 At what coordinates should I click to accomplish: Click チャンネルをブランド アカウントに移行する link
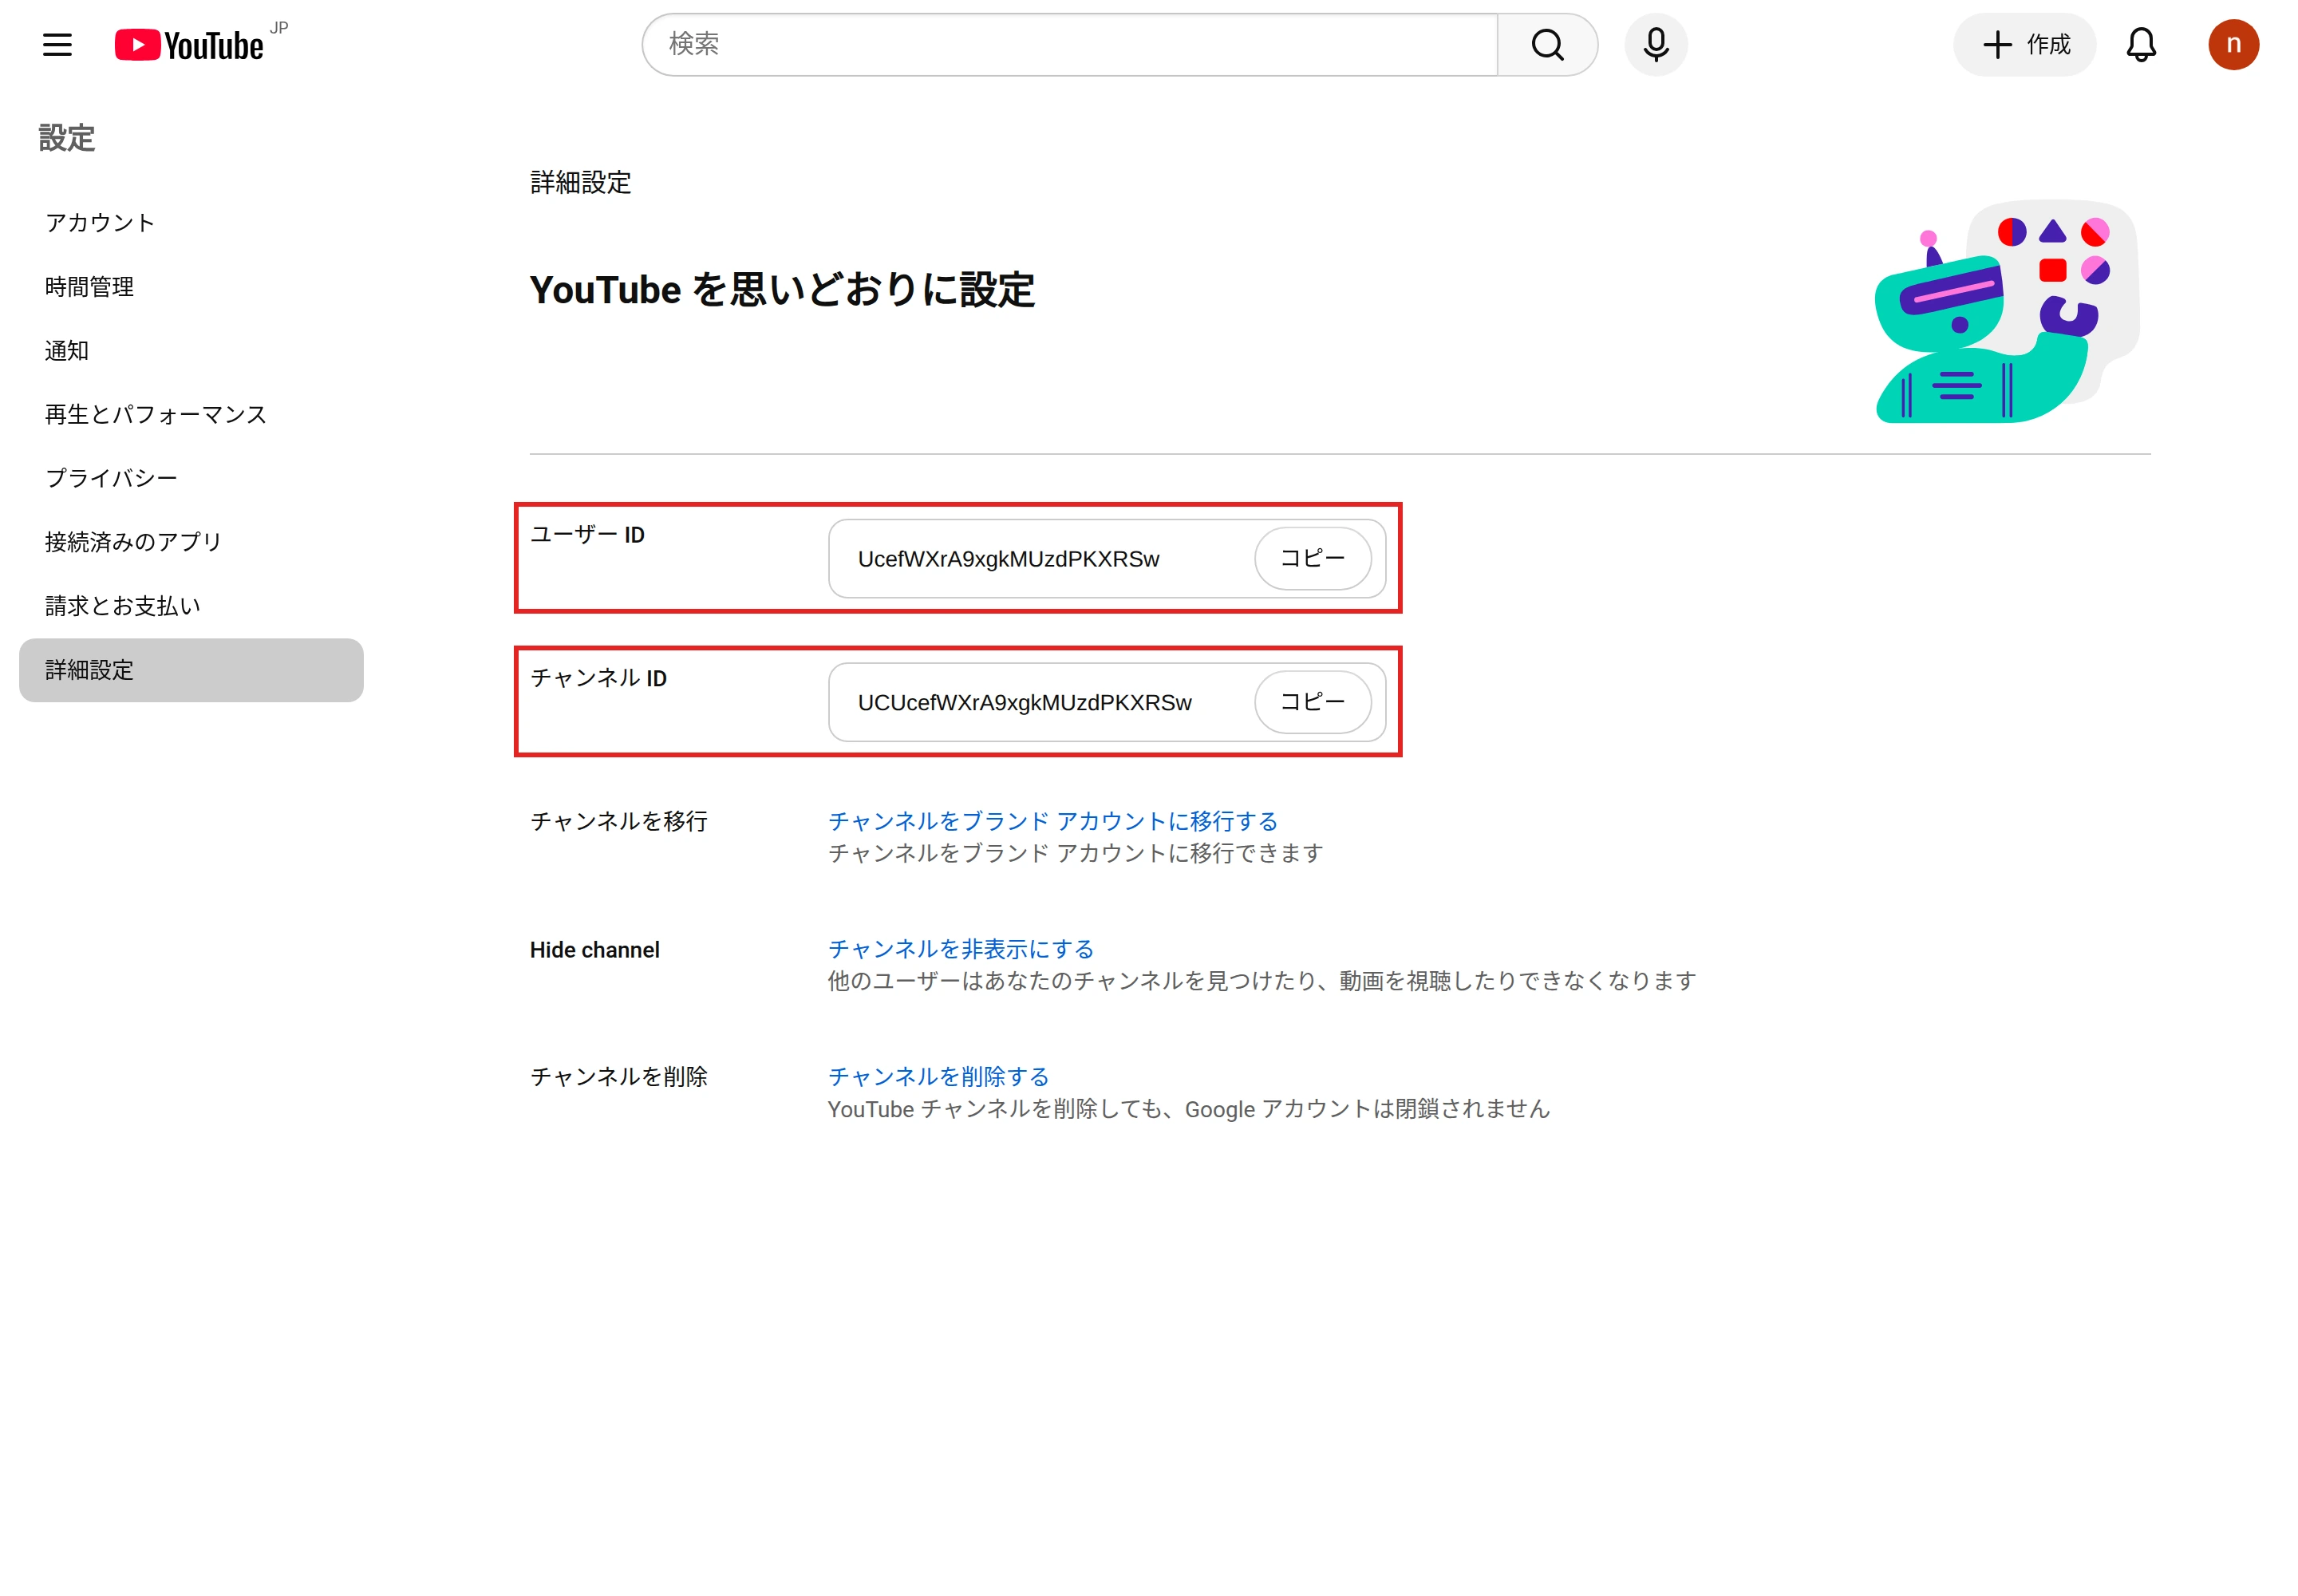coord(1052,820)
